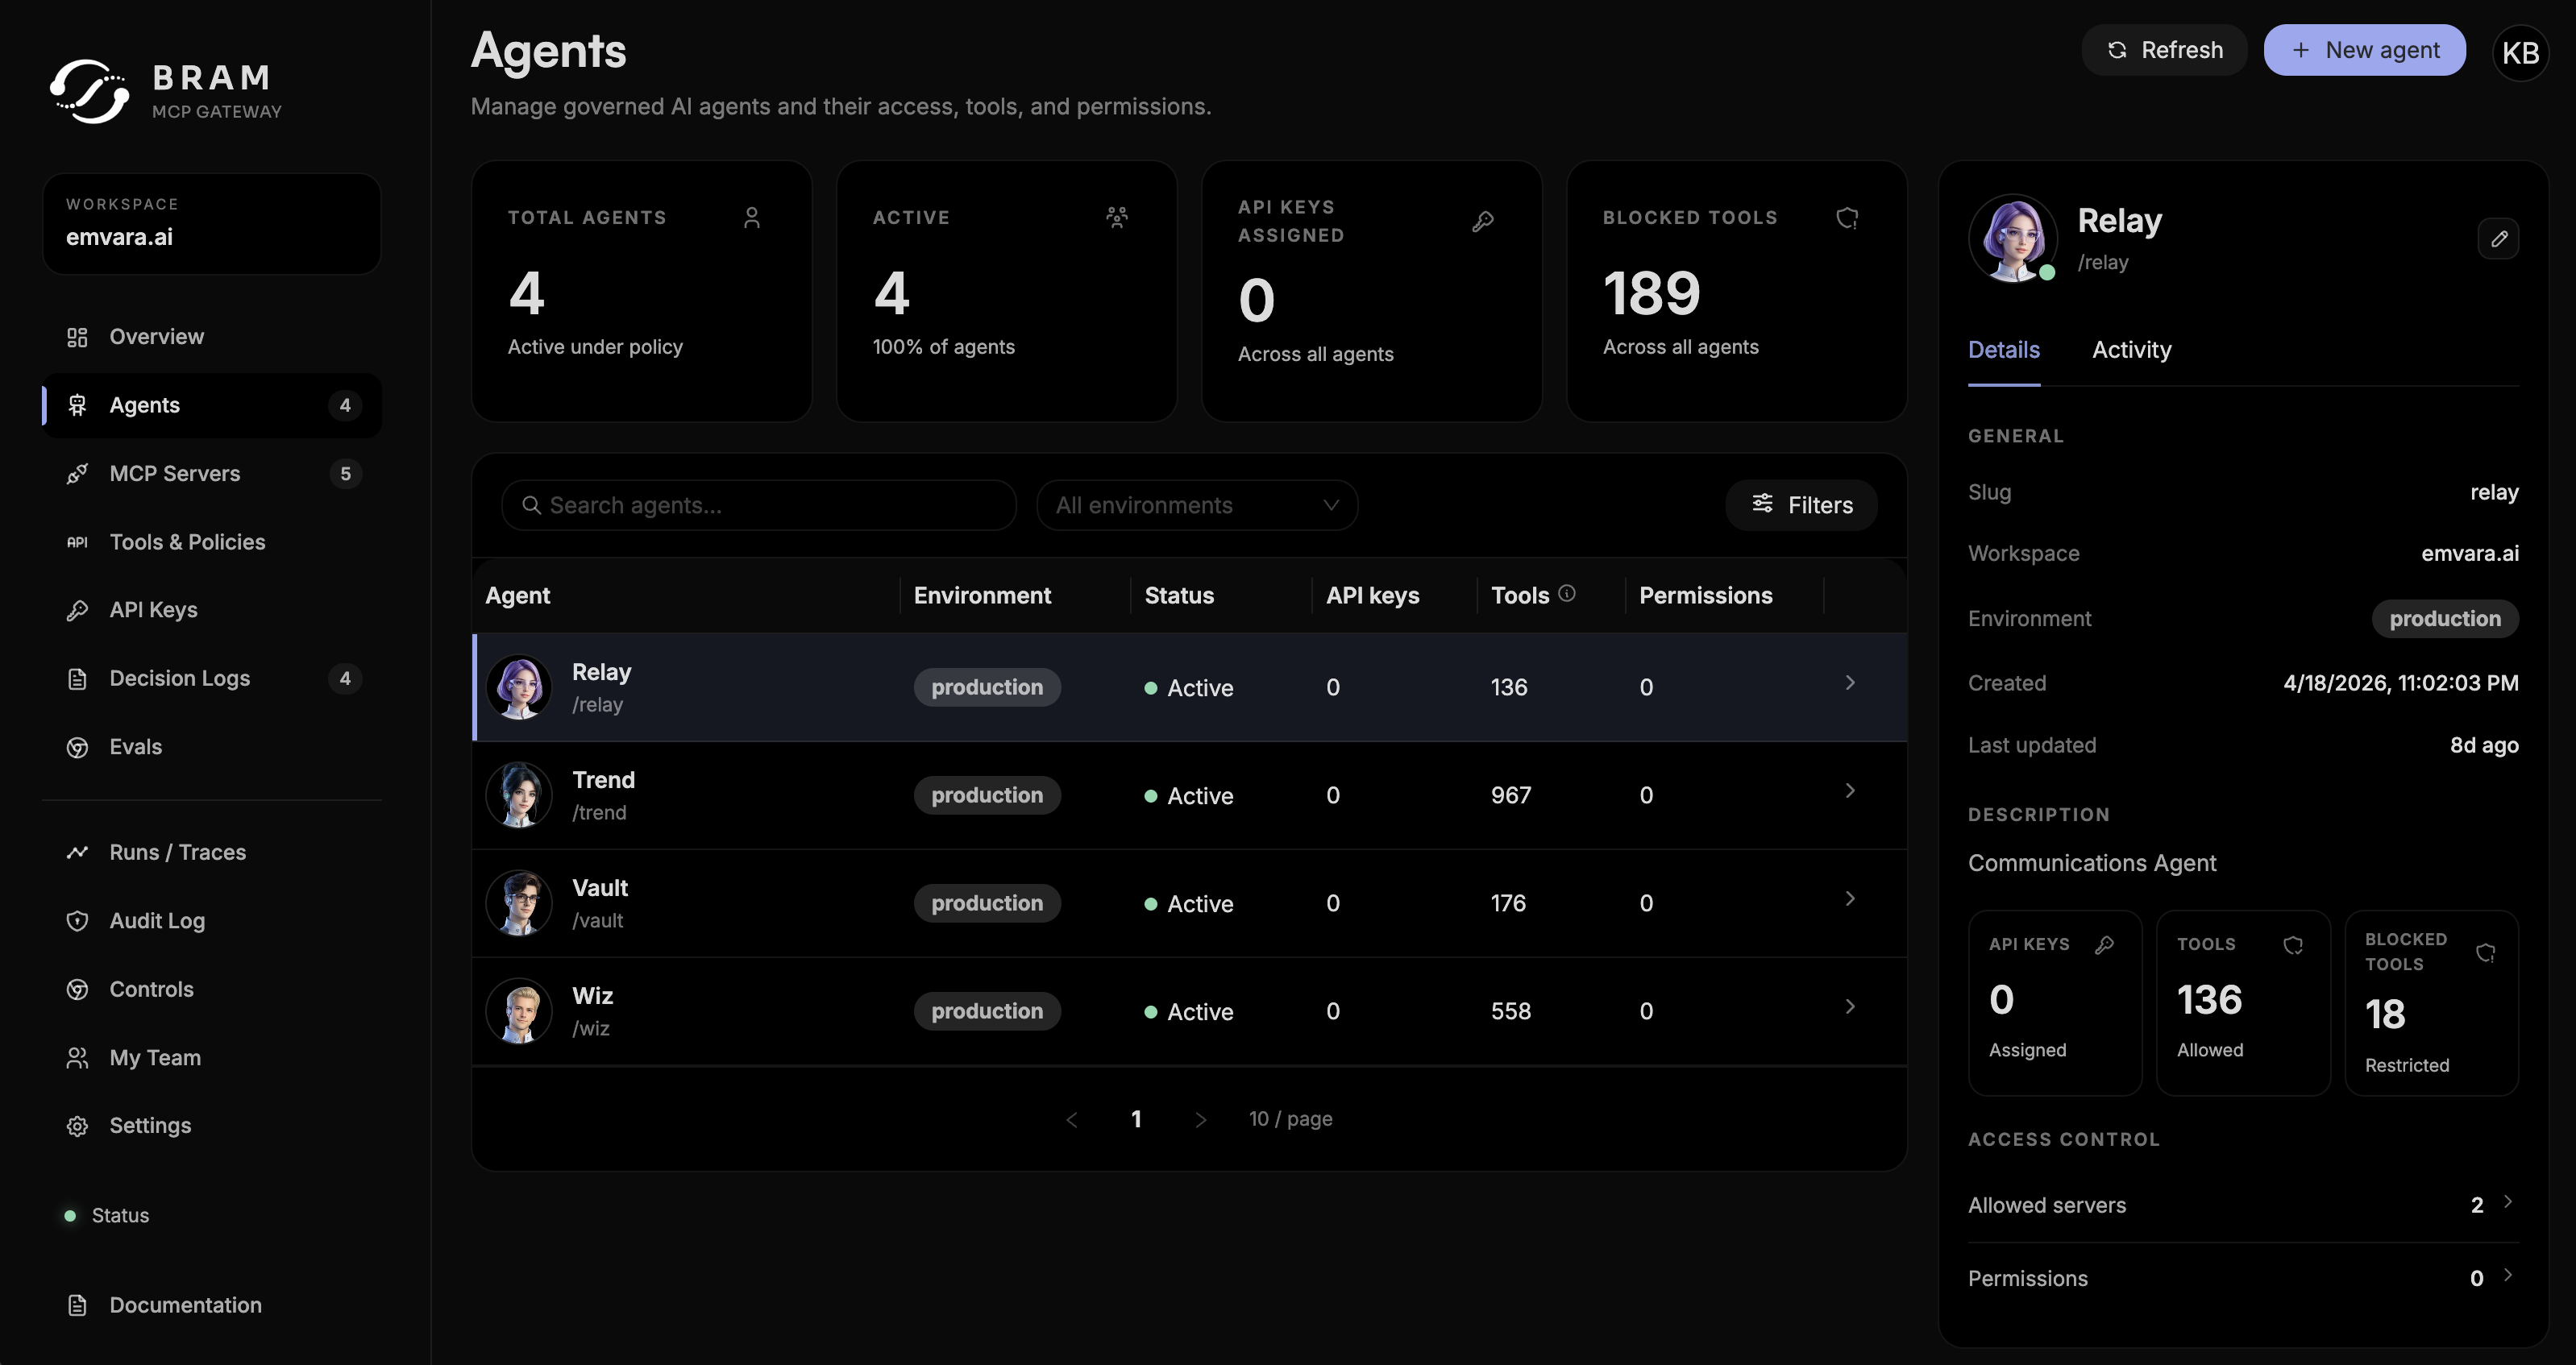
Task: Click the Tools column info icon
Action: point(1567,593)
